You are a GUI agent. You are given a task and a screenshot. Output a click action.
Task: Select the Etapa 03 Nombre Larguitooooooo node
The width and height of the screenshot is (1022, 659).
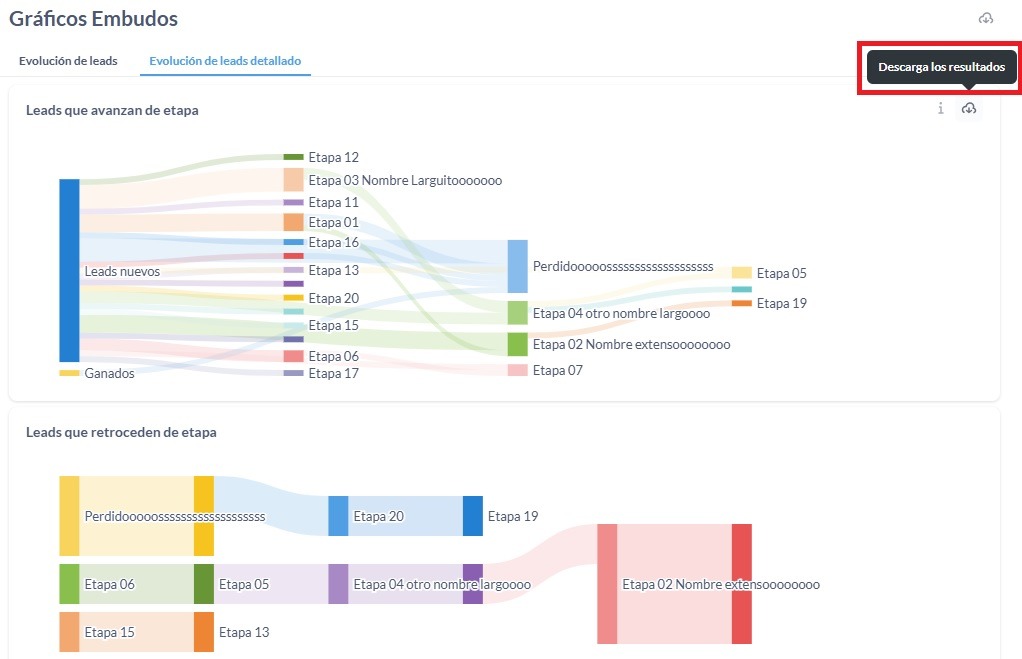(293, 180)
